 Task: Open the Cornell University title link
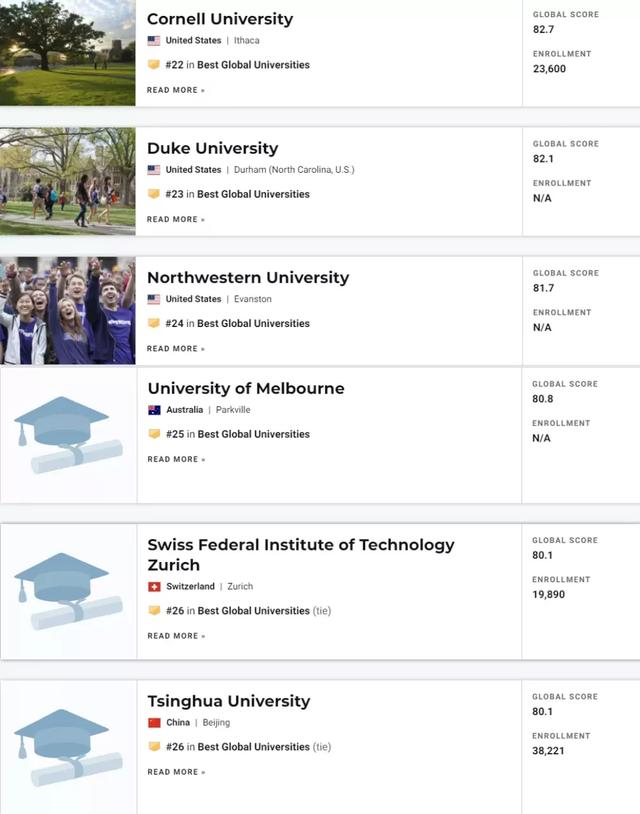click(220, 19)
